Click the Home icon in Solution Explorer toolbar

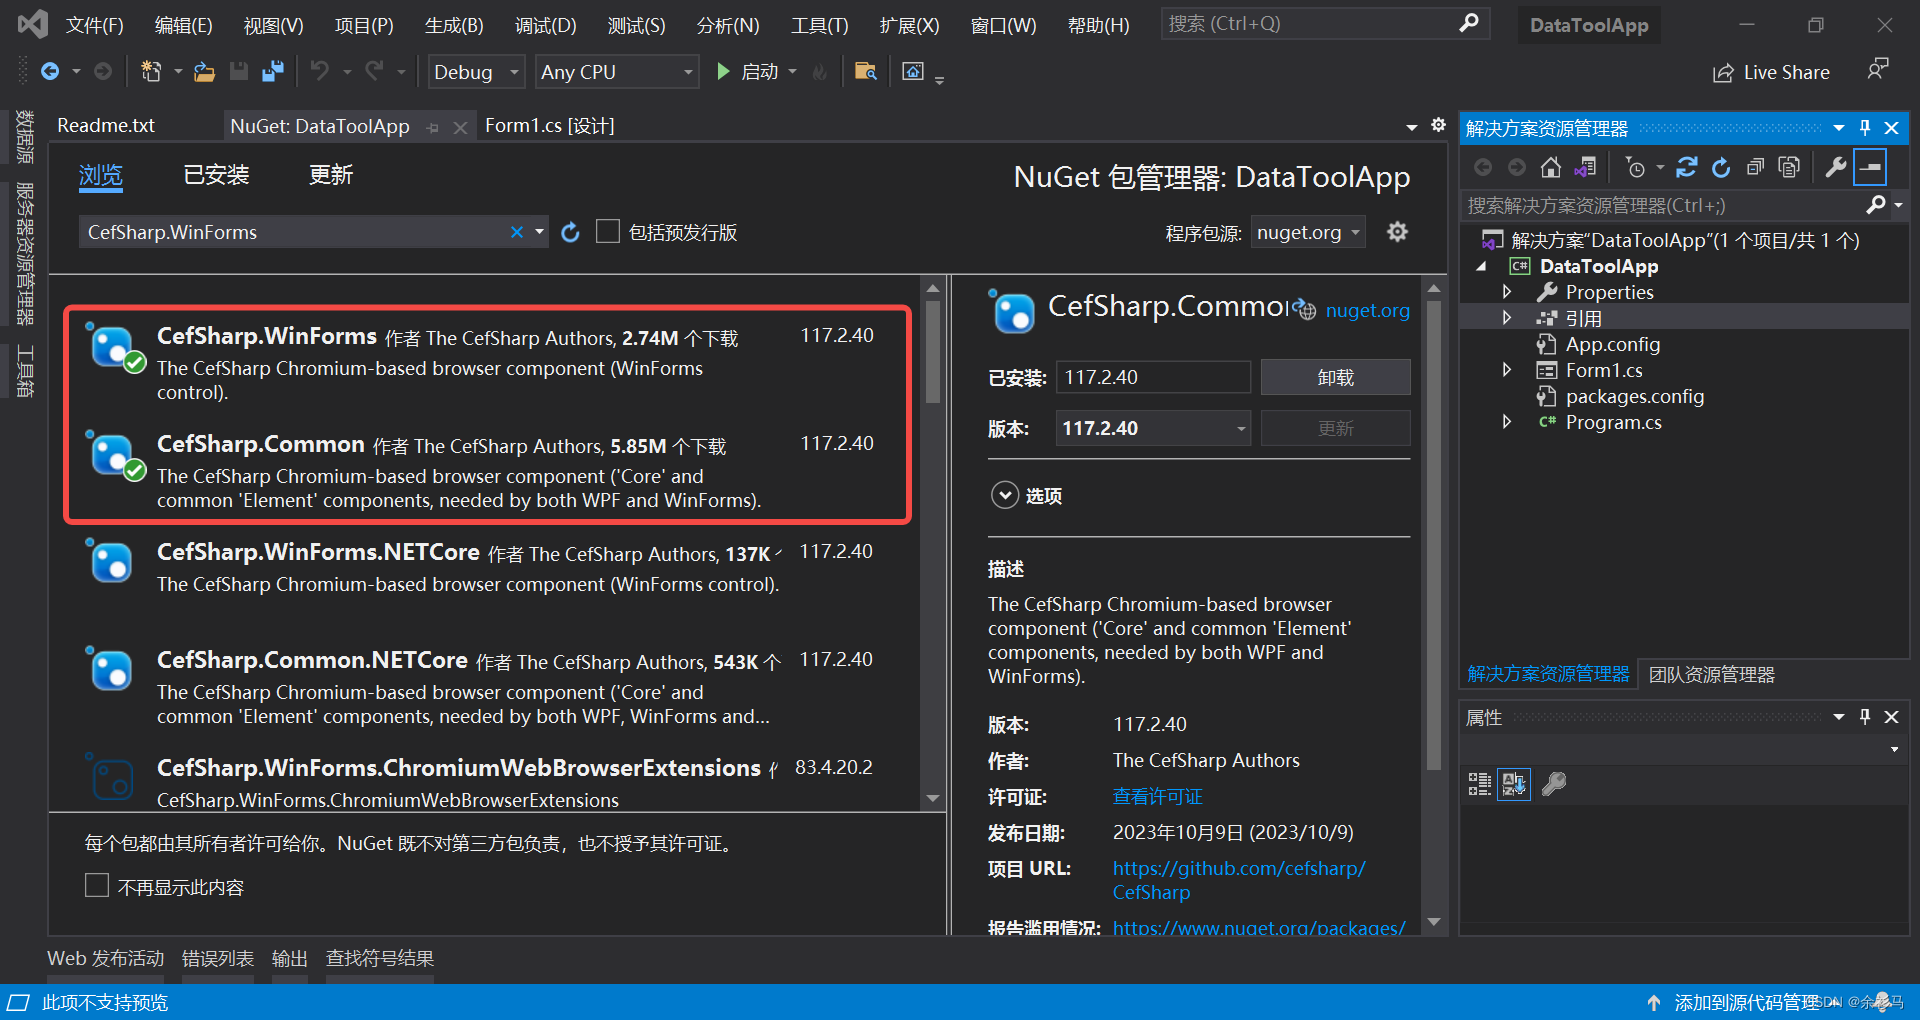pos(1551,166)
